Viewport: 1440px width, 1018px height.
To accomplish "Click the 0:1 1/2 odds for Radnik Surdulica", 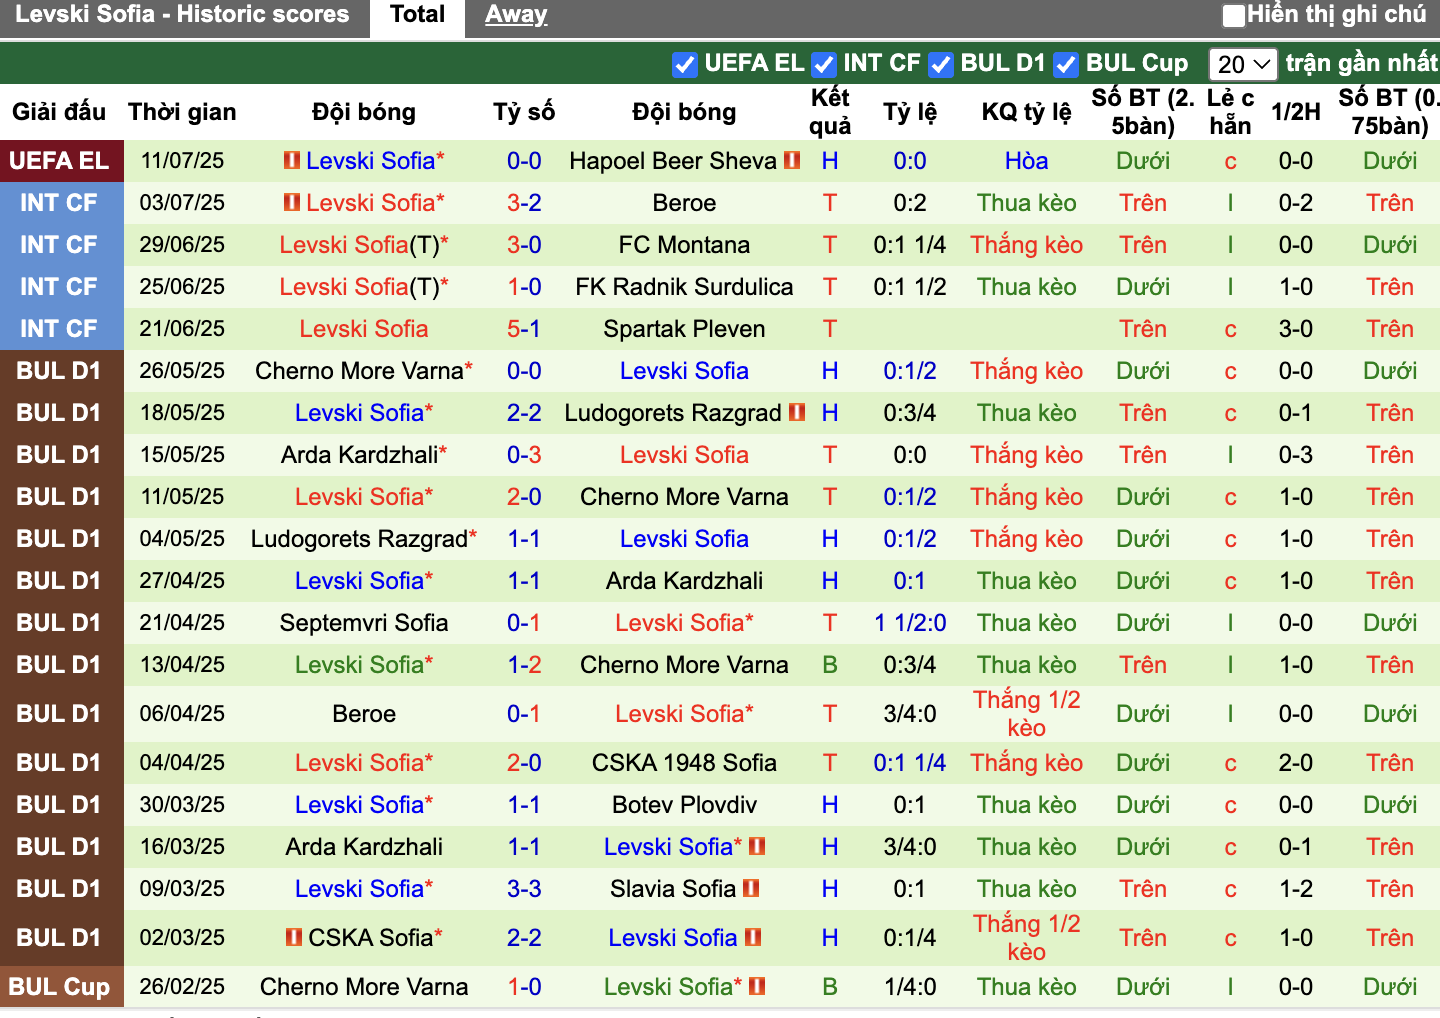I will pos(910,287).
